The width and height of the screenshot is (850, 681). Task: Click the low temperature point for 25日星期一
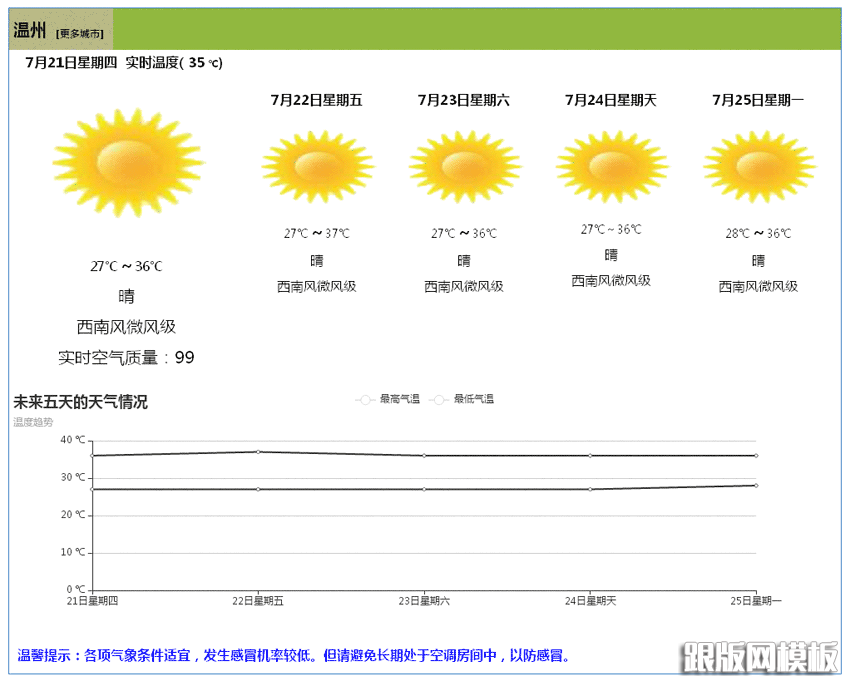pyautogui.click(x=755, y=485)
